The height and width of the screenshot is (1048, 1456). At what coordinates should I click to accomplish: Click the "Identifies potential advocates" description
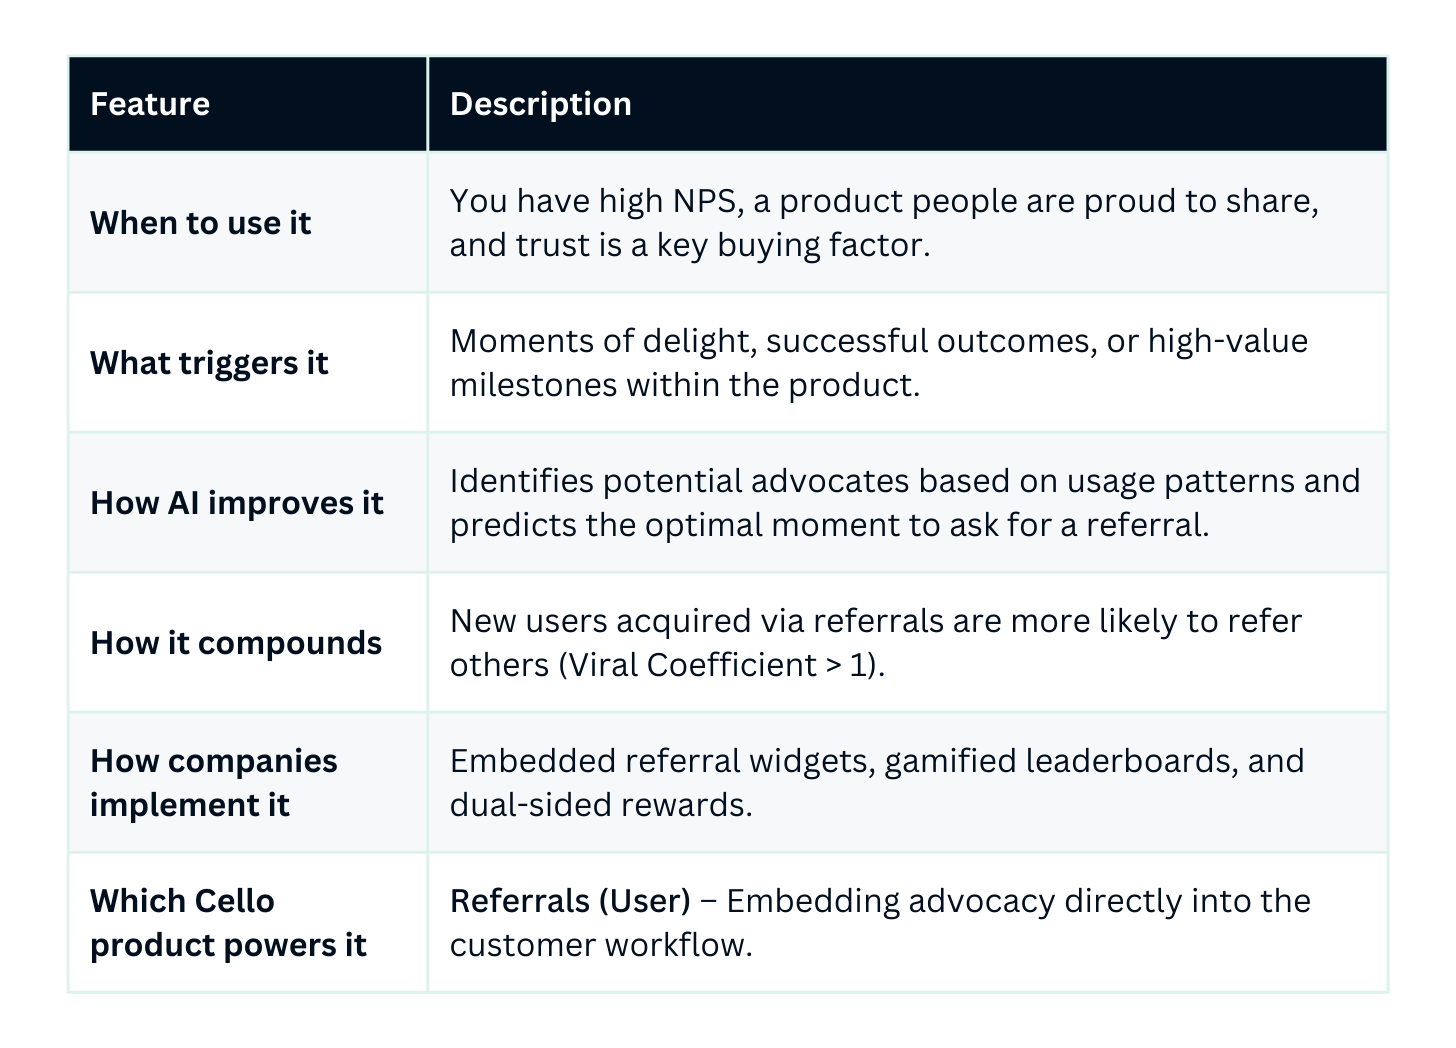tap(904, 481)
